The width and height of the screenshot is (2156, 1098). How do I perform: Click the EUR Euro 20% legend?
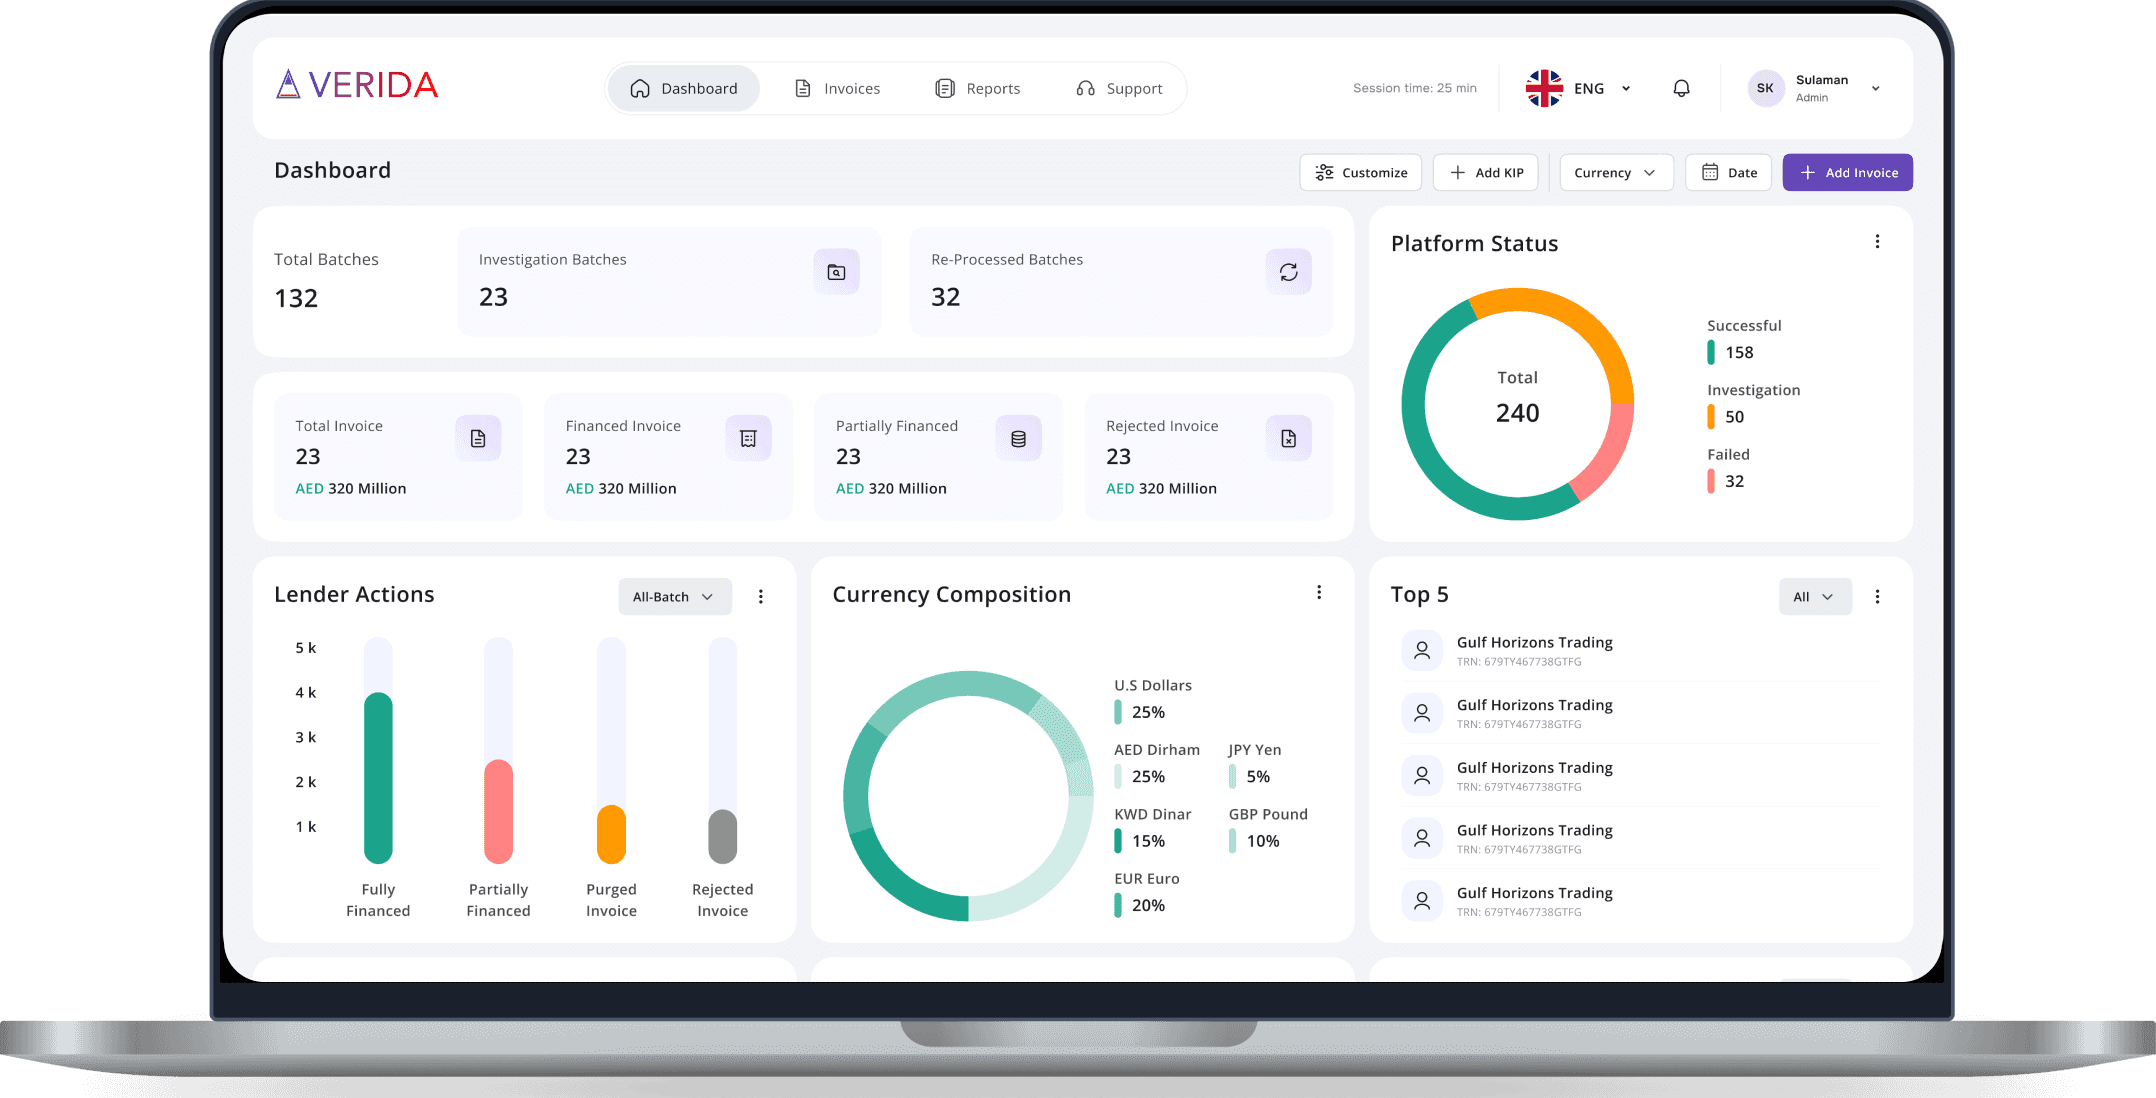[x=1147, y=892]
